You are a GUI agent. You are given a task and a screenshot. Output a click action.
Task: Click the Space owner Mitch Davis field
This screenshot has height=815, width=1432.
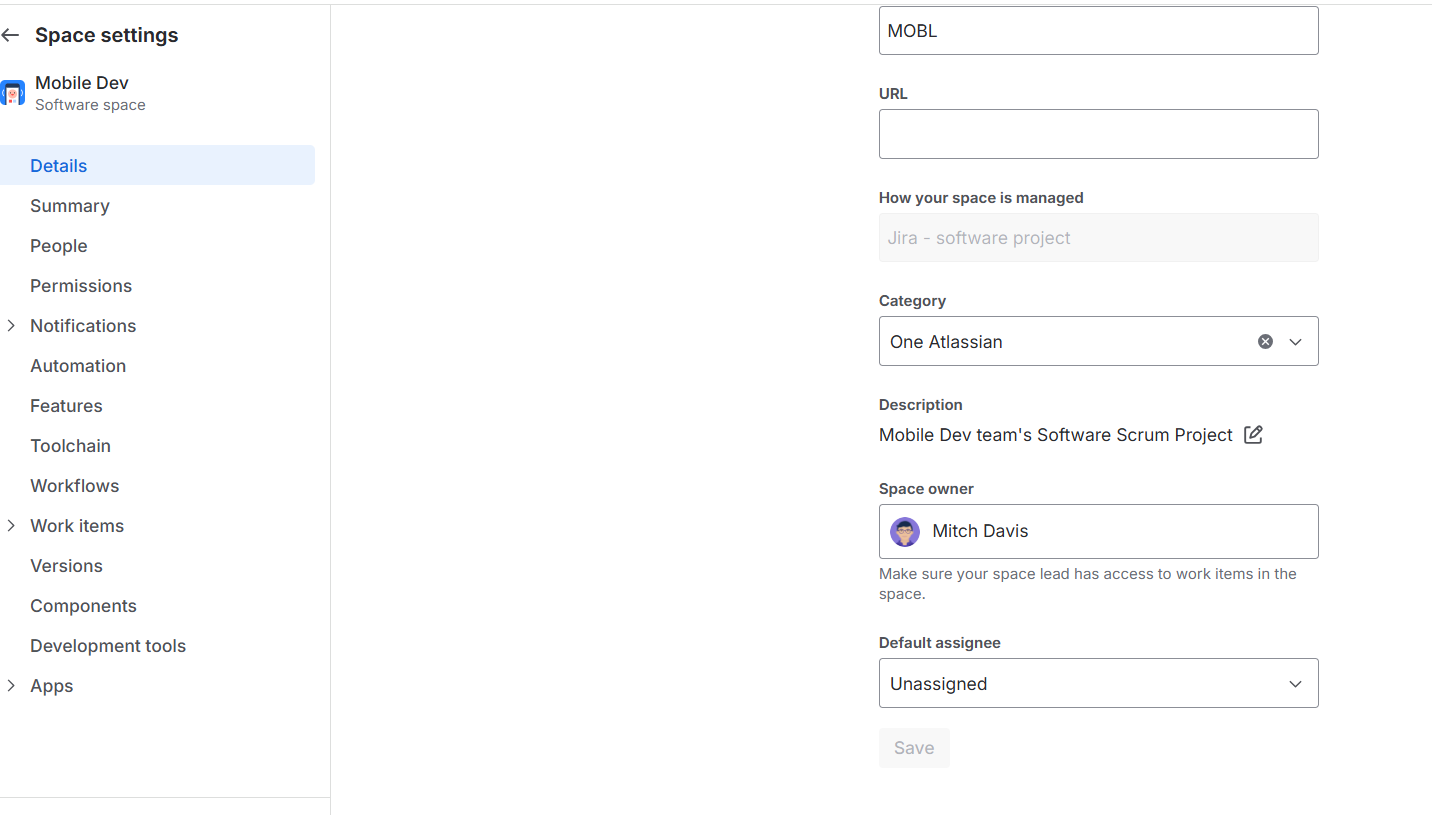1098,531
